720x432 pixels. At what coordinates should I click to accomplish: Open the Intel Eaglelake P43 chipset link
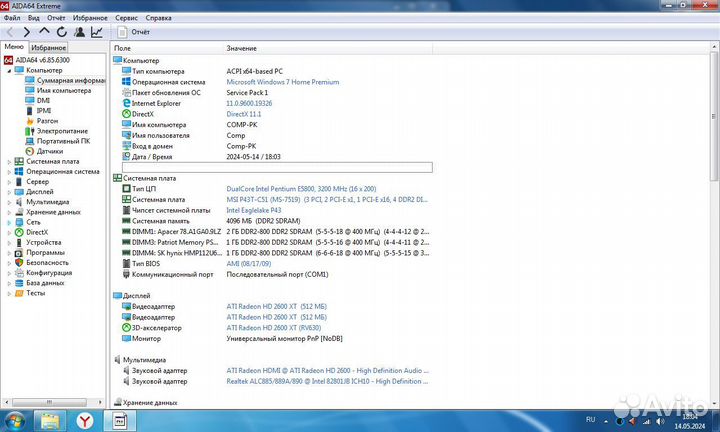point(253,210)
